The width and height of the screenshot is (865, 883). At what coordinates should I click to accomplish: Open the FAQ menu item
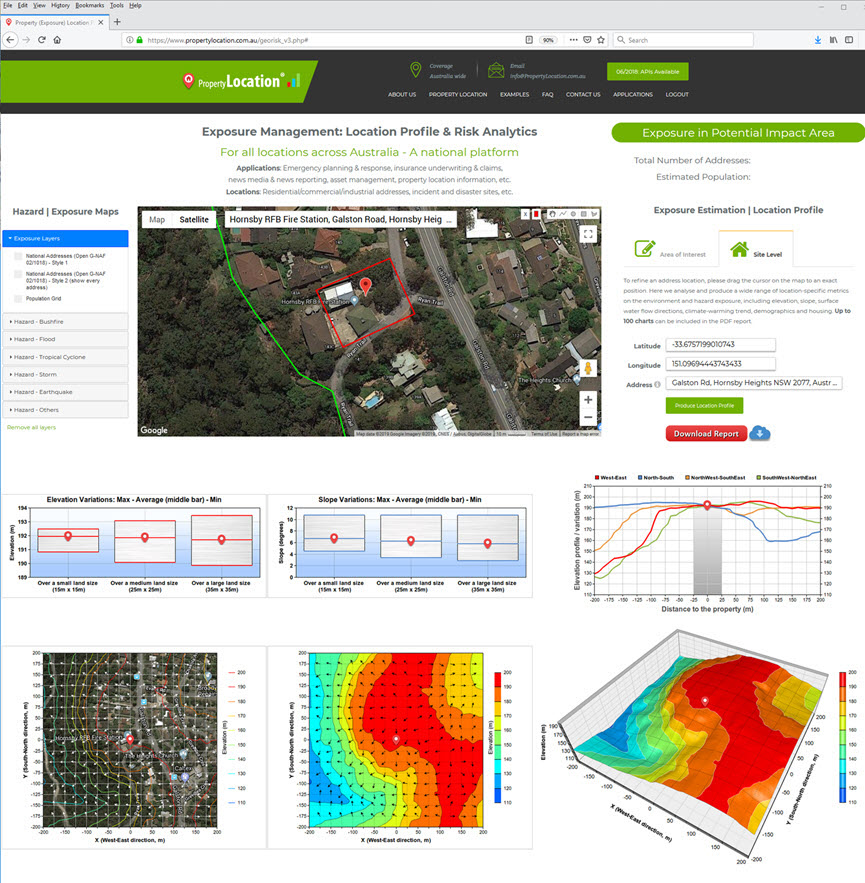tap(547, 95)
